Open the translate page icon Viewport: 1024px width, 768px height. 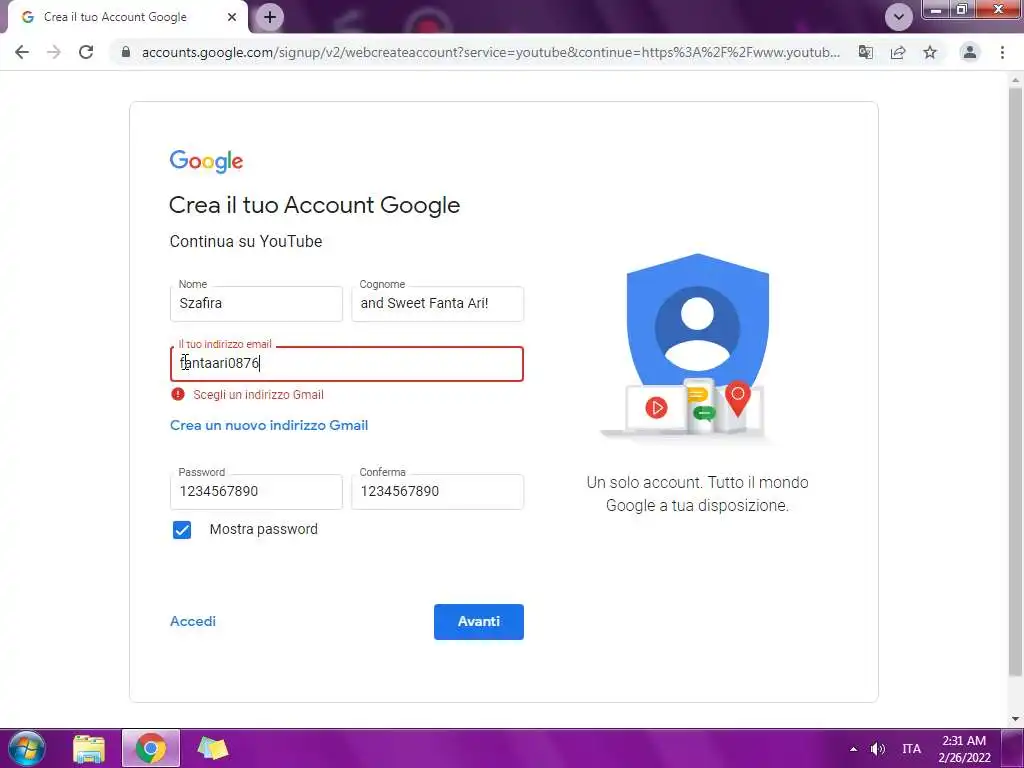tap(866, 52)
